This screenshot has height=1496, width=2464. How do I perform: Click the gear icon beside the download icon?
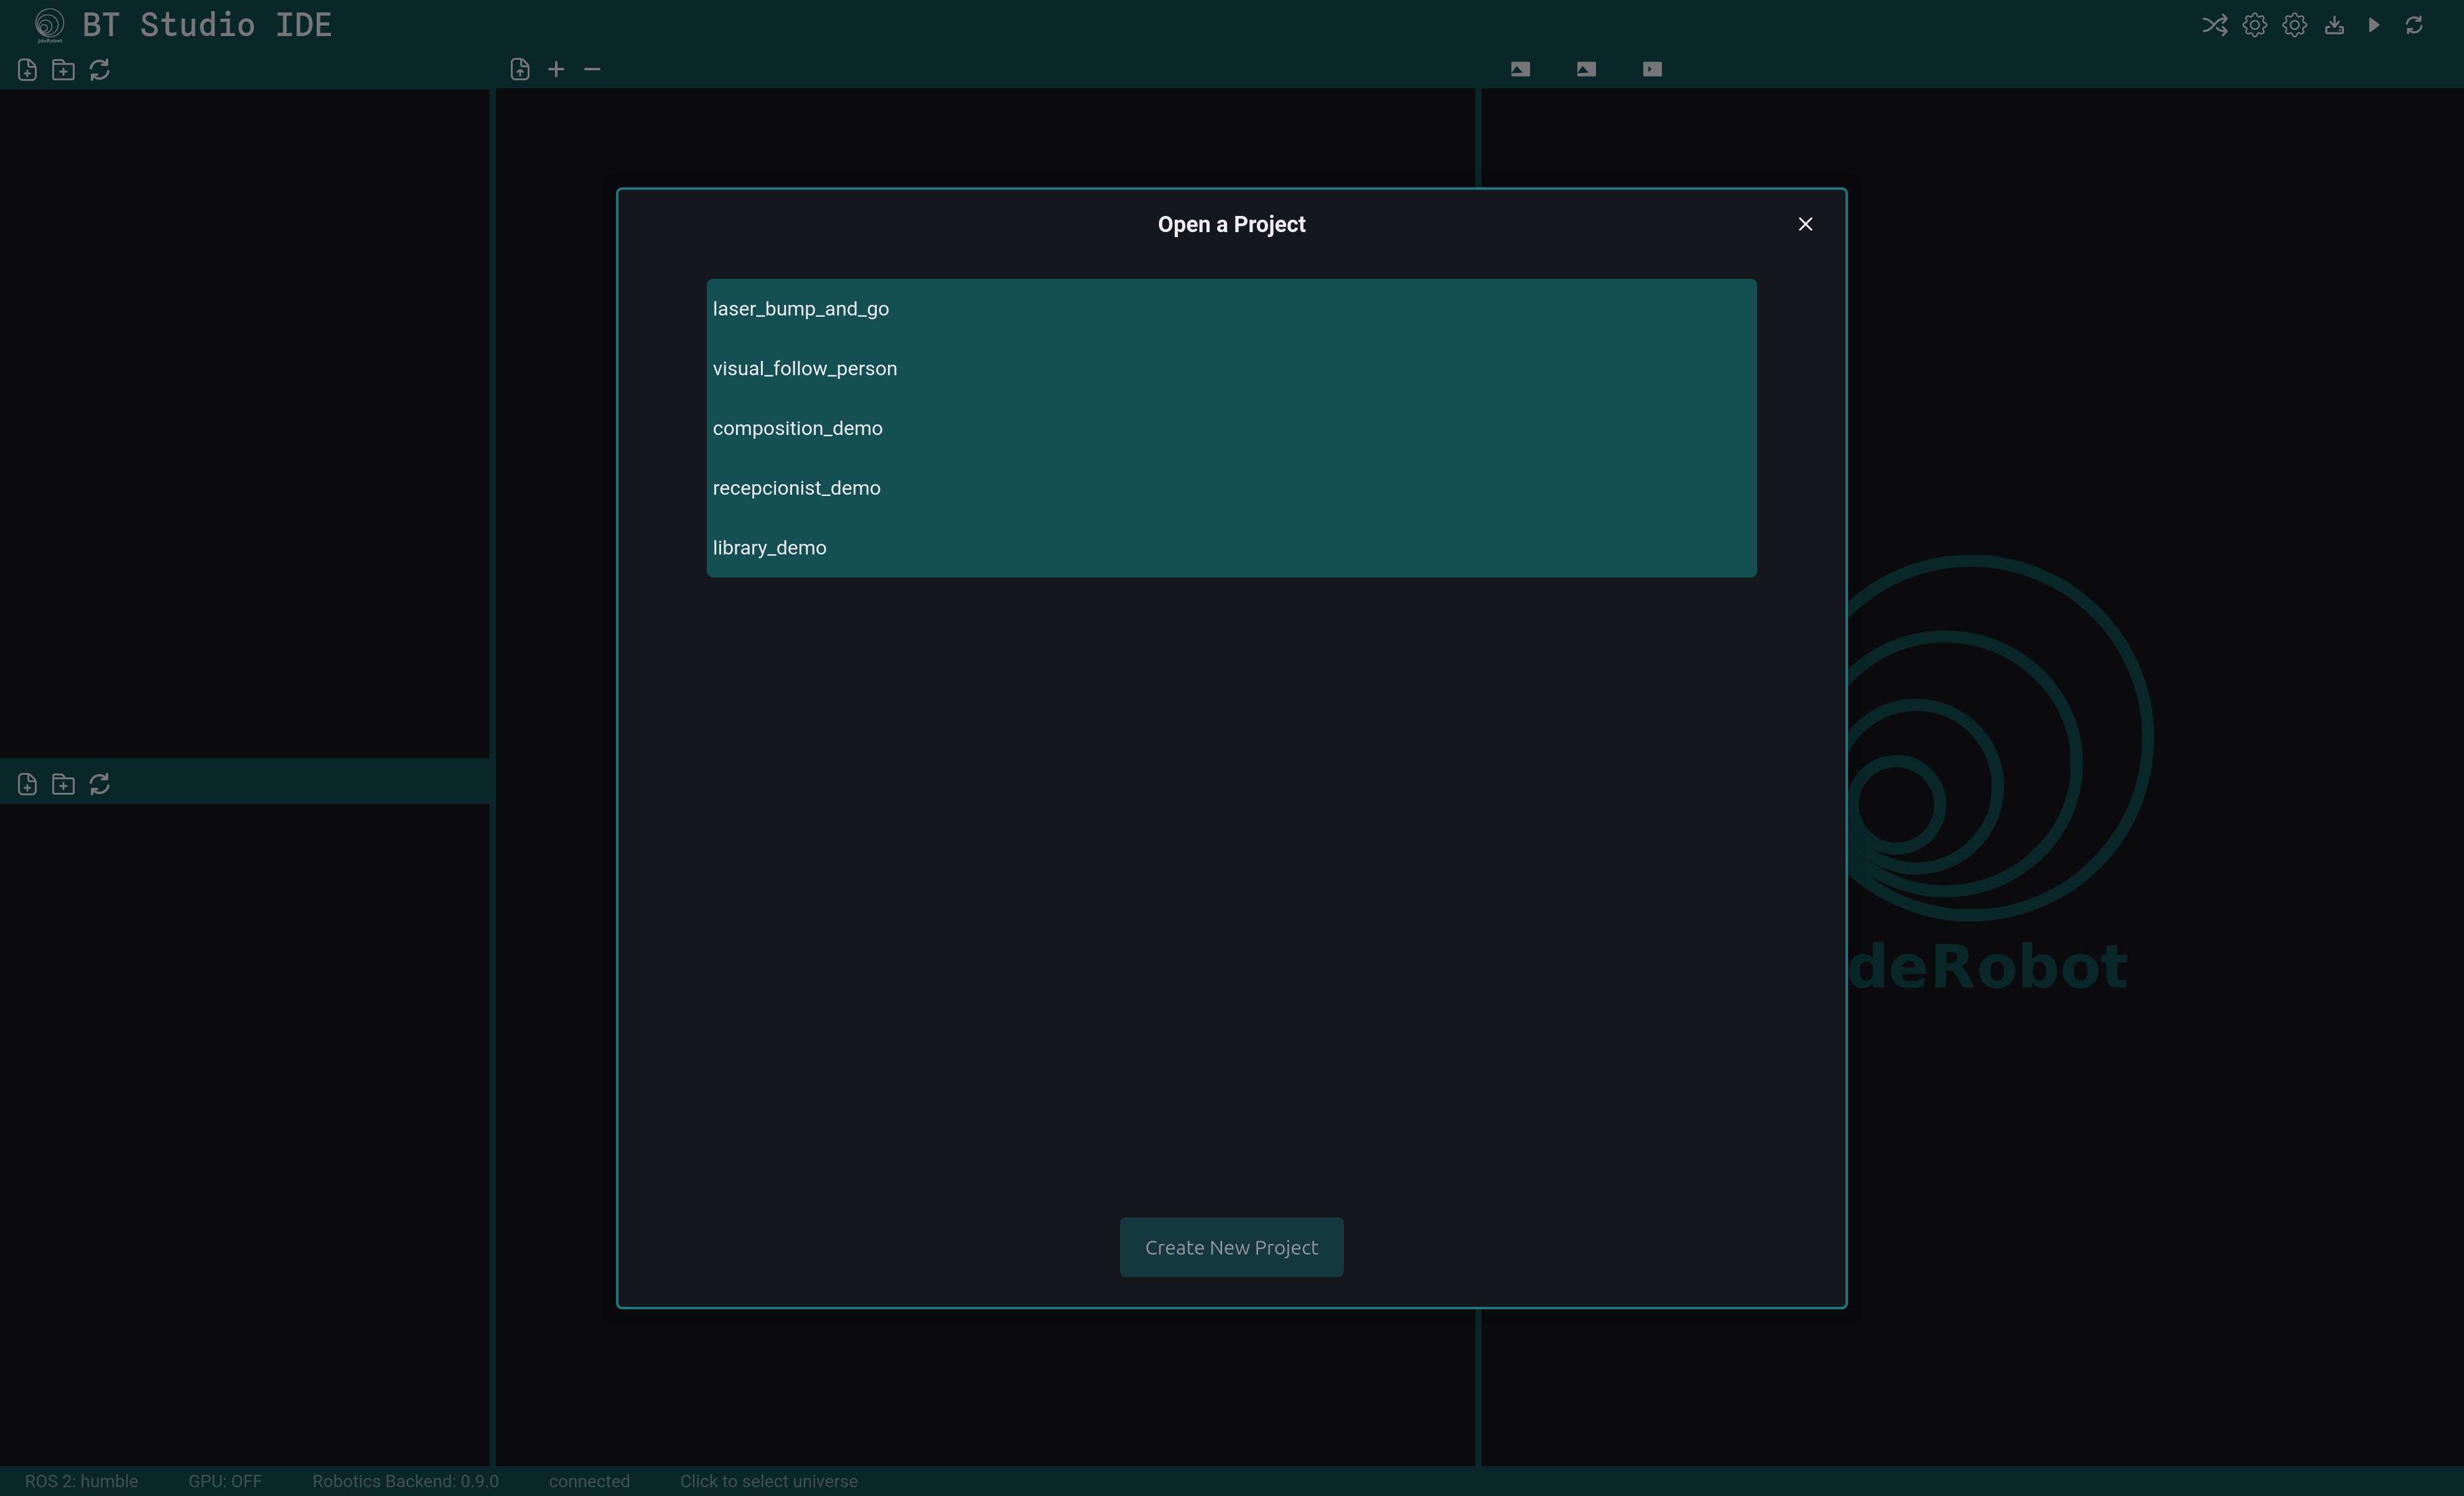click(x=2294, y=25)
